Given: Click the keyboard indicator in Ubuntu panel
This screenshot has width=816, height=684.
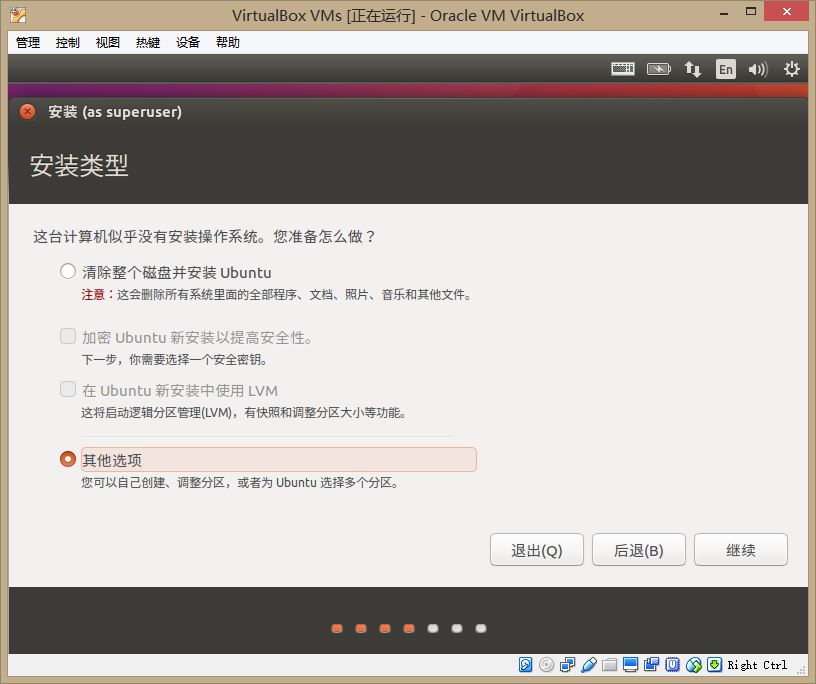Looking at the screenshot, I should [623, 69].
